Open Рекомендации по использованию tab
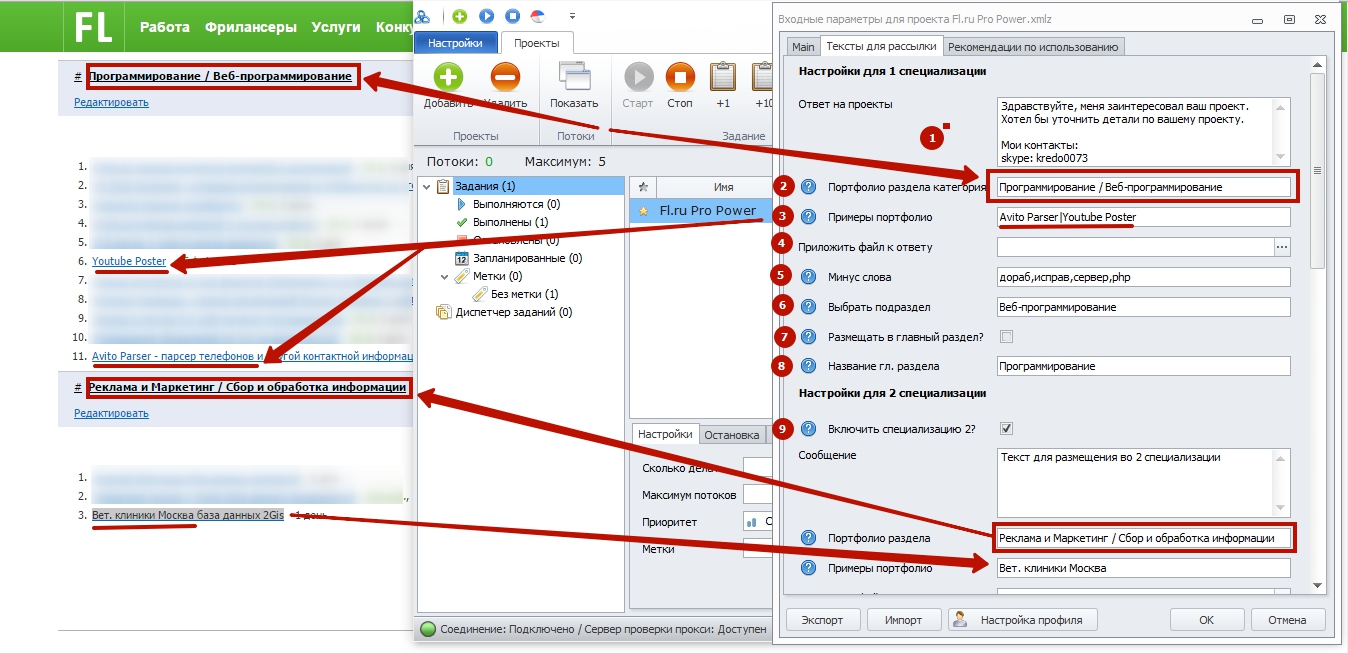 (x=1034, y=46)
